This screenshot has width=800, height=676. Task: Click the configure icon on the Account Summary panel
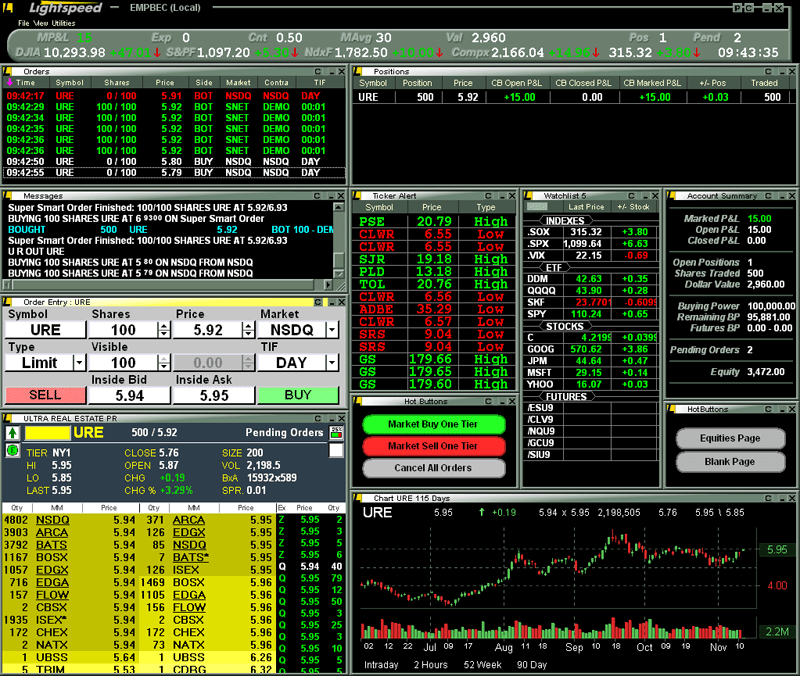tap(766, 196)
